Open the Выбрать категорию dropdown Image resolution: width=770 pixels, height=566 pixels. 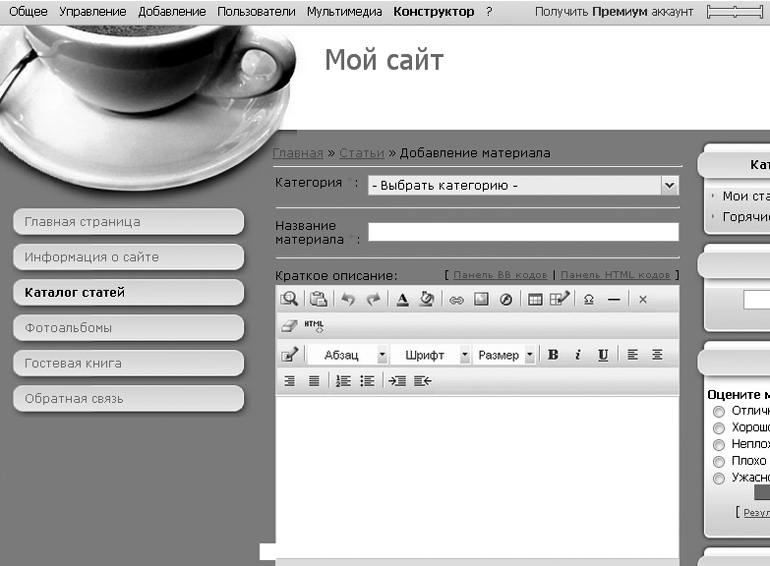523,186
